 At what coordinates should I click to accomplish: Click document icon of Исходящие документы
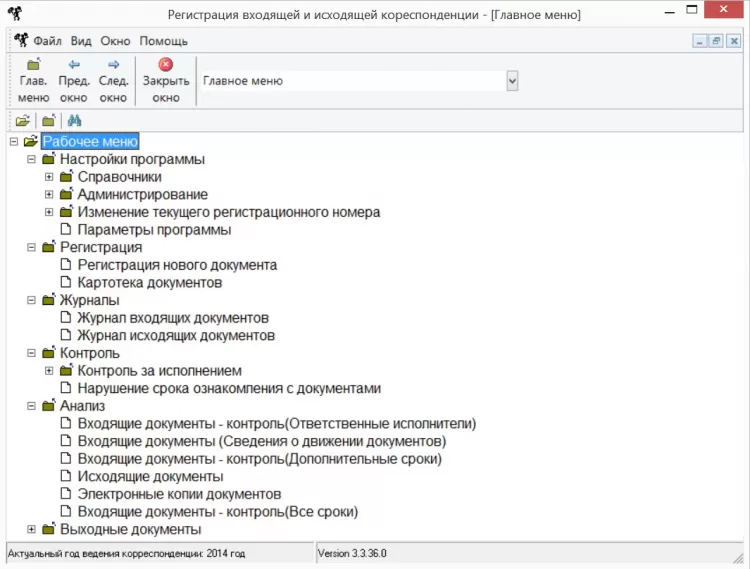click(66, 476)
